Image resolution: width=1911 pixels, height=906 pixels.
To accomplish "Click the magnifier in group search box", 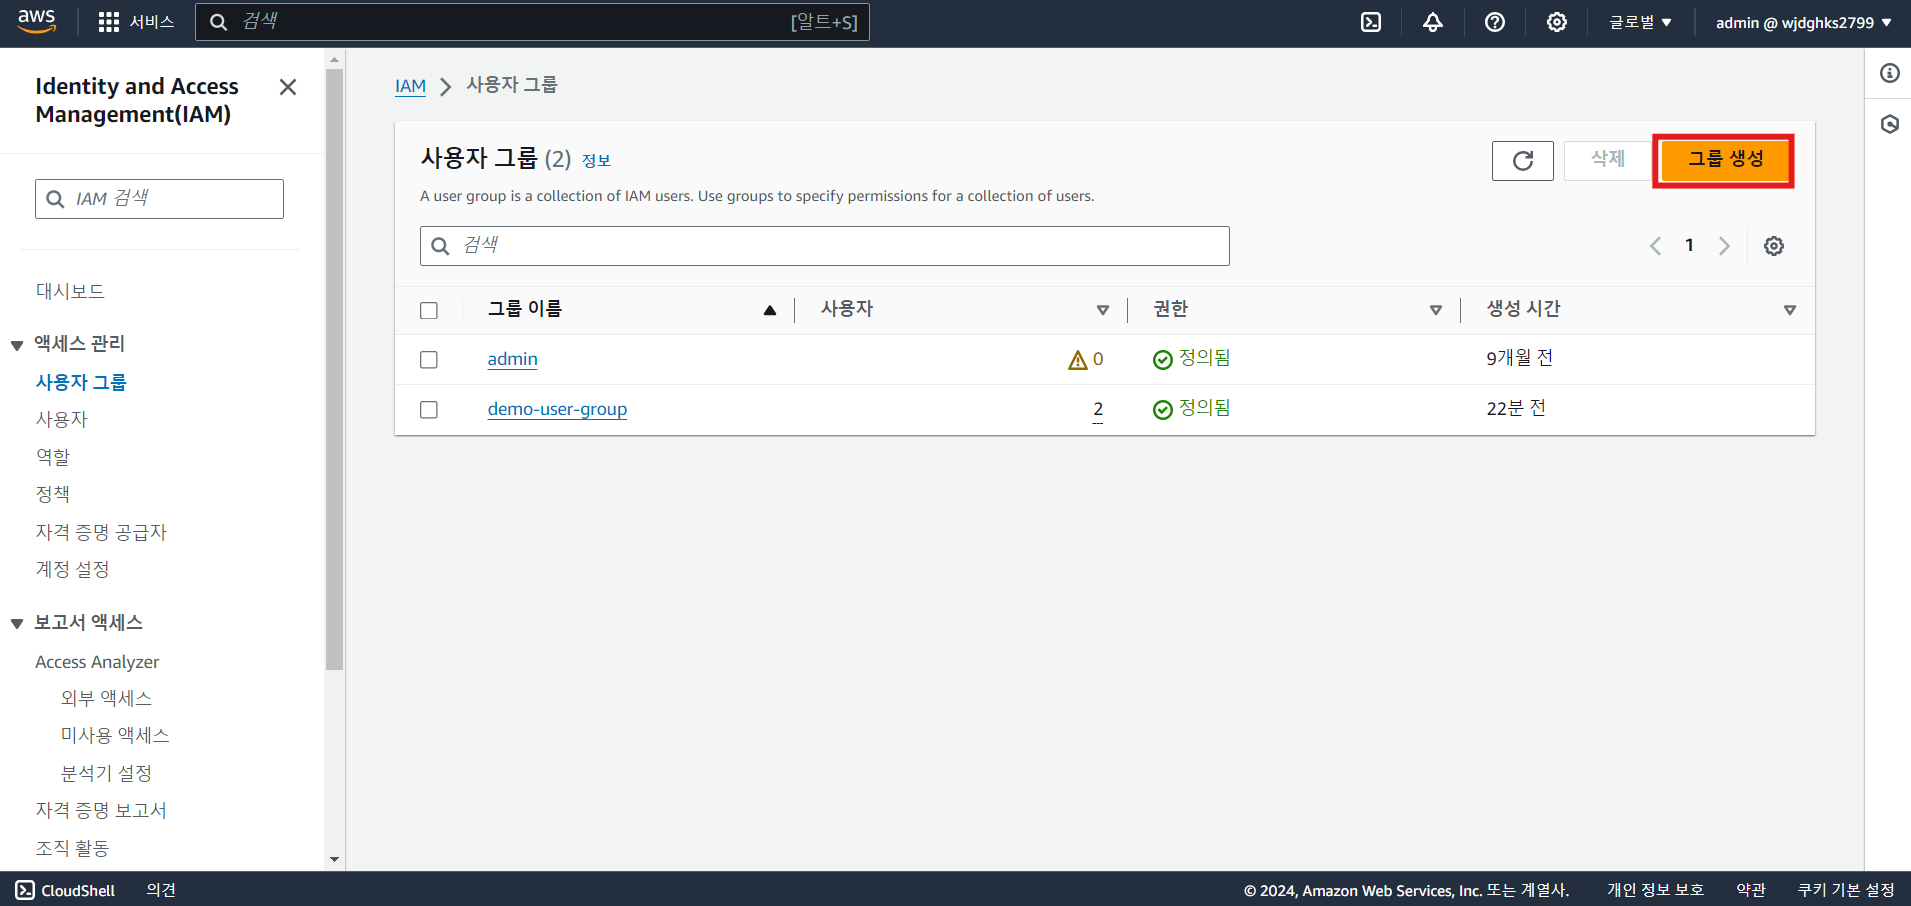I will point(440,246).
